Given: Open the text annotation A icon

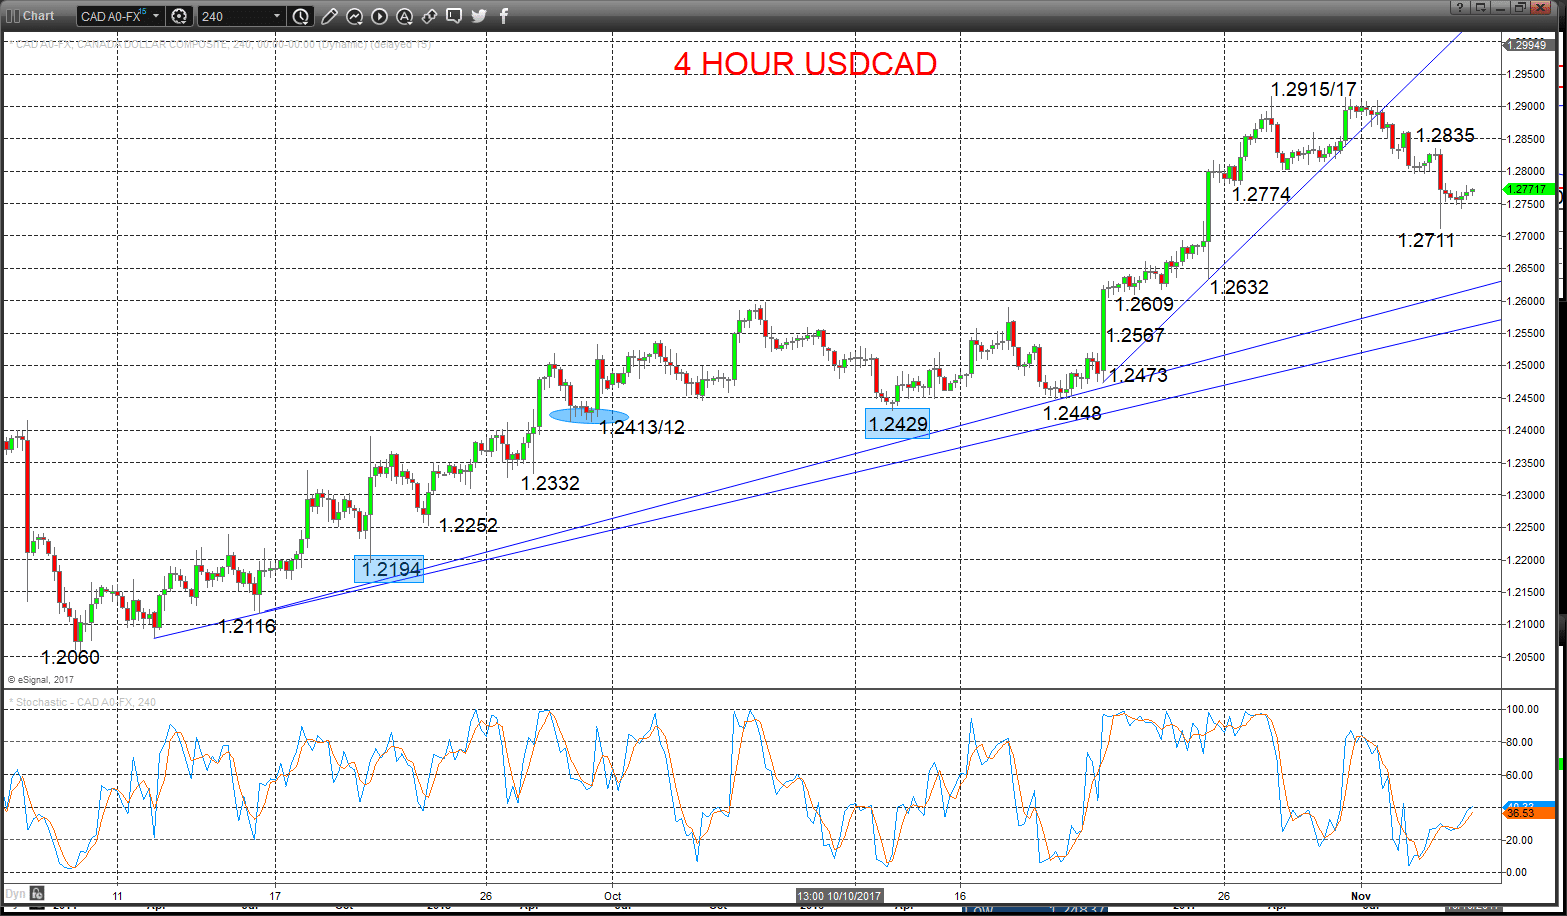Looking at the screenshot, I should 404,16.
